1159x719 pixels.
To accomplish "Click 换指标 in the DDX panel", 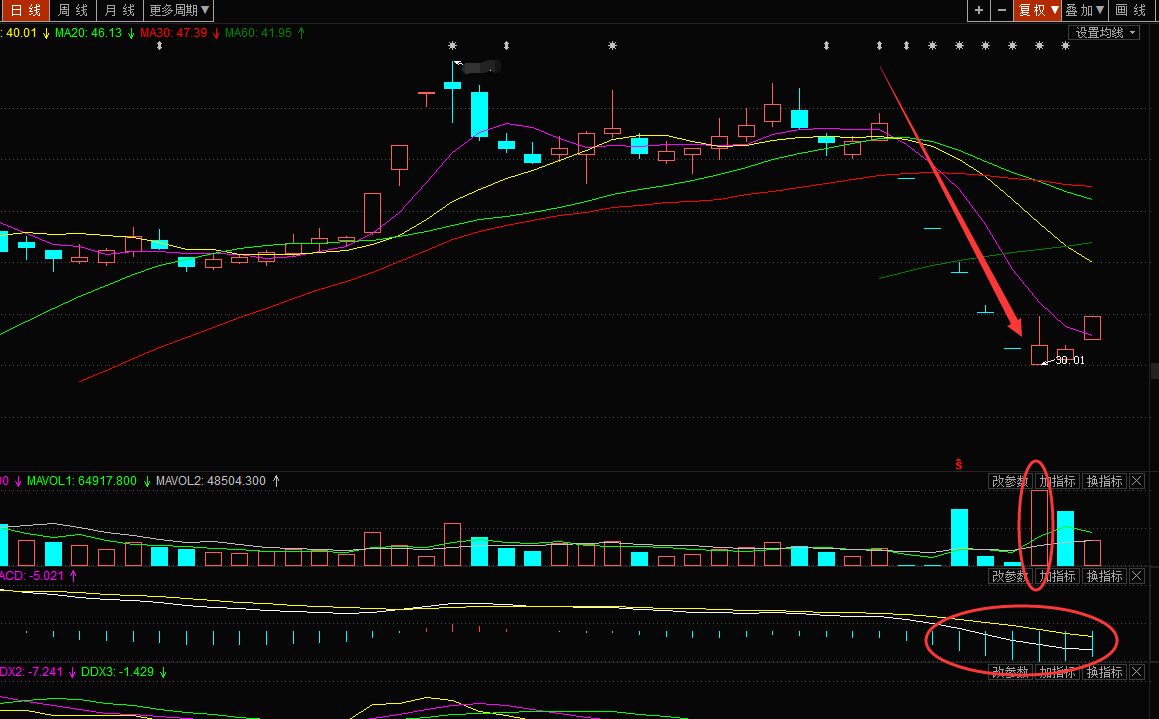I will point(1104,672).
